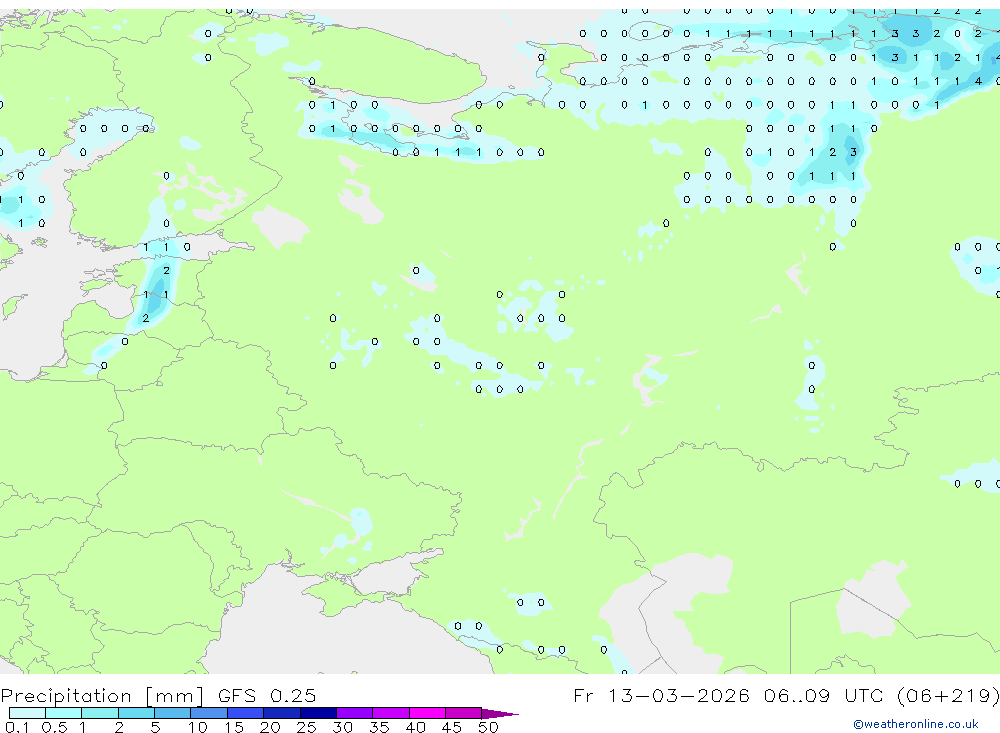The image size is (1000, 733).
Task: Click the '15' legend label
Action: [233, 727]
